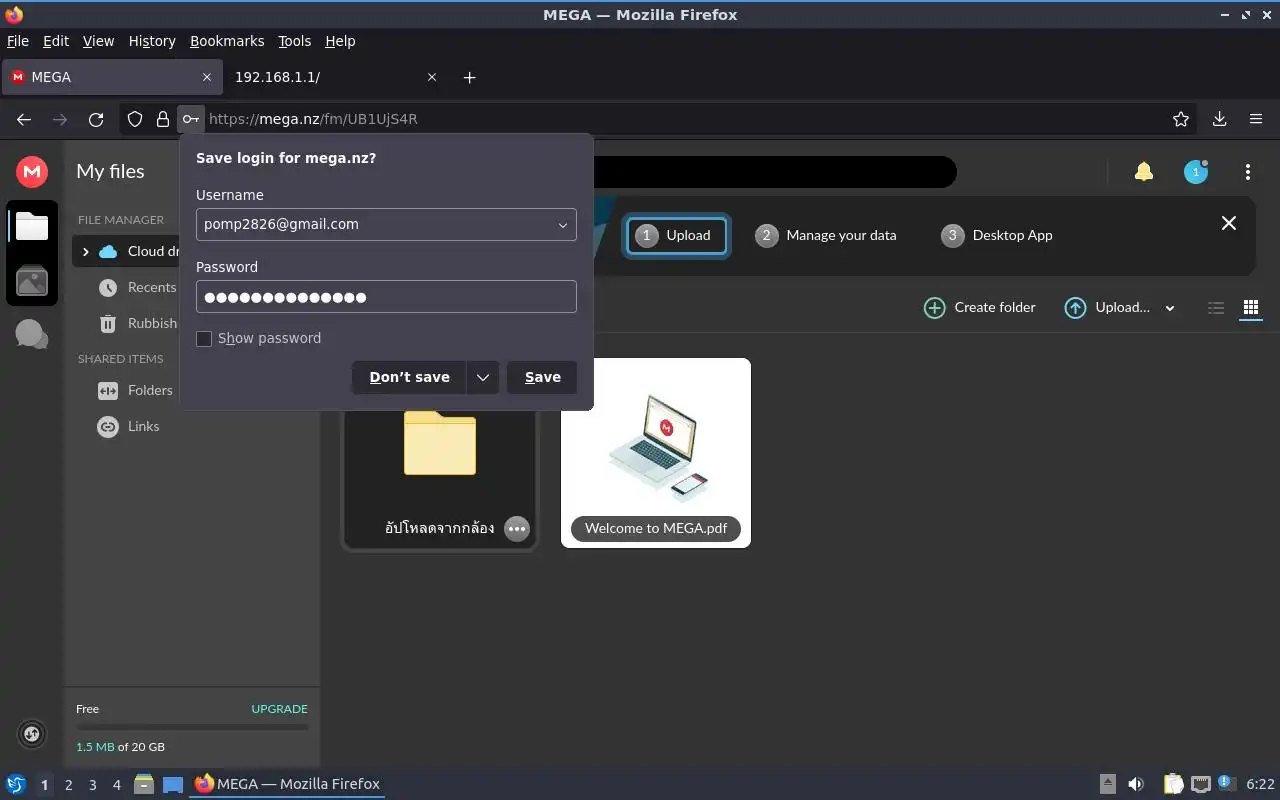Open the Tools menu
Viewport: 1280px width, 800px height.
295,41
